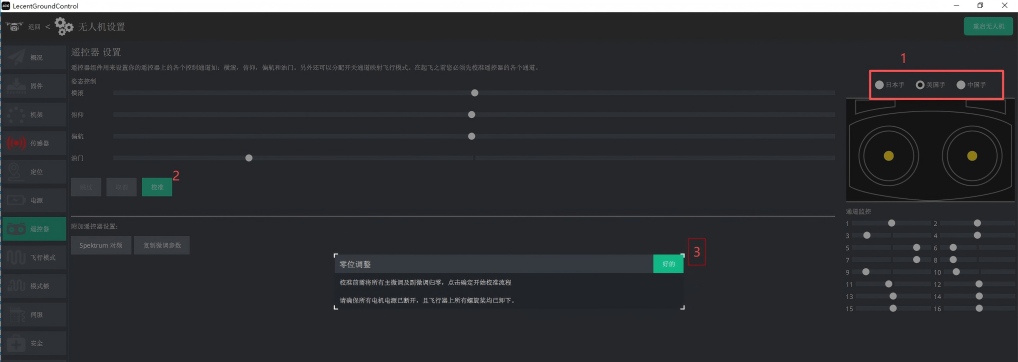Click channel 5 monitor slider
This screenshot has height=362, width=1018.
pos(916,247)
